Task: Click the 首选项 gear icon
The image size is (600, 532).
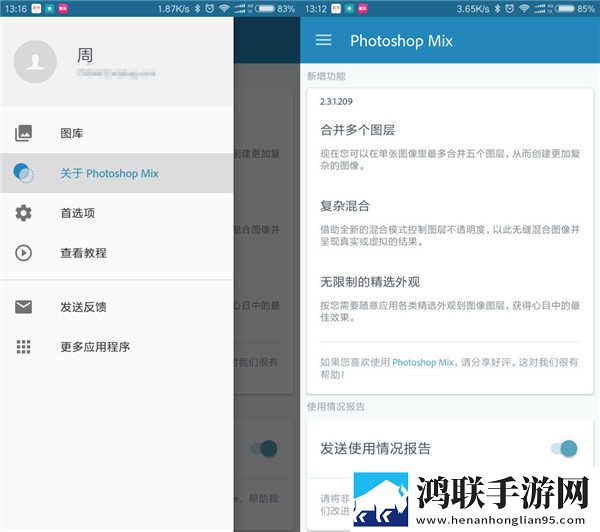Action: click(x=23, y=213)
